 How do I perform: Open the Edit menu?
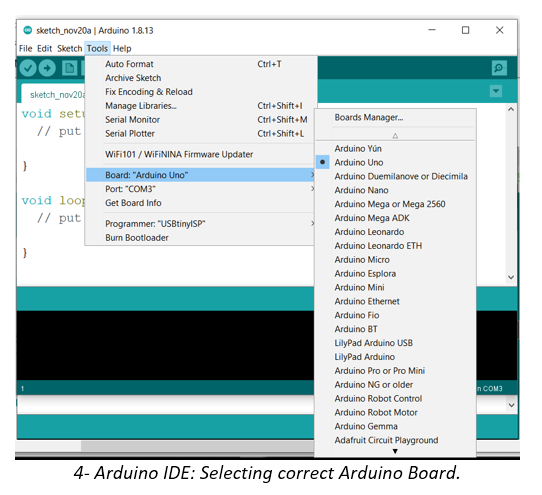coord(44,48)
